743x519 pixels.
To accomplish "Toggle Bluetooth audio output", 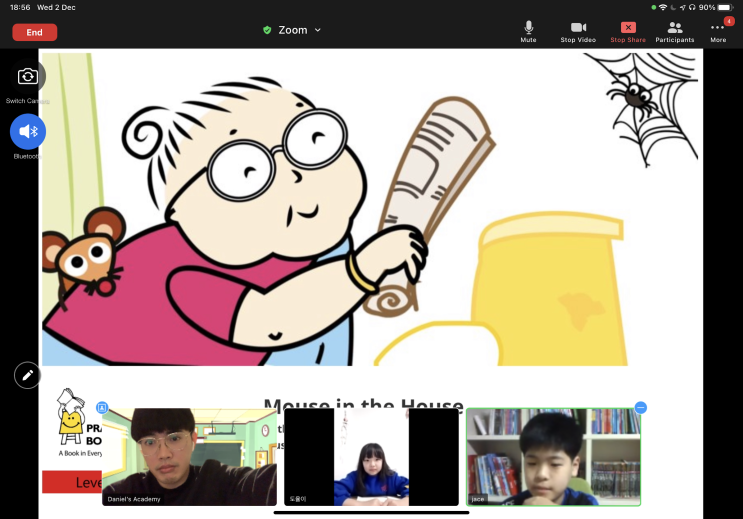I will coord(27,131).
